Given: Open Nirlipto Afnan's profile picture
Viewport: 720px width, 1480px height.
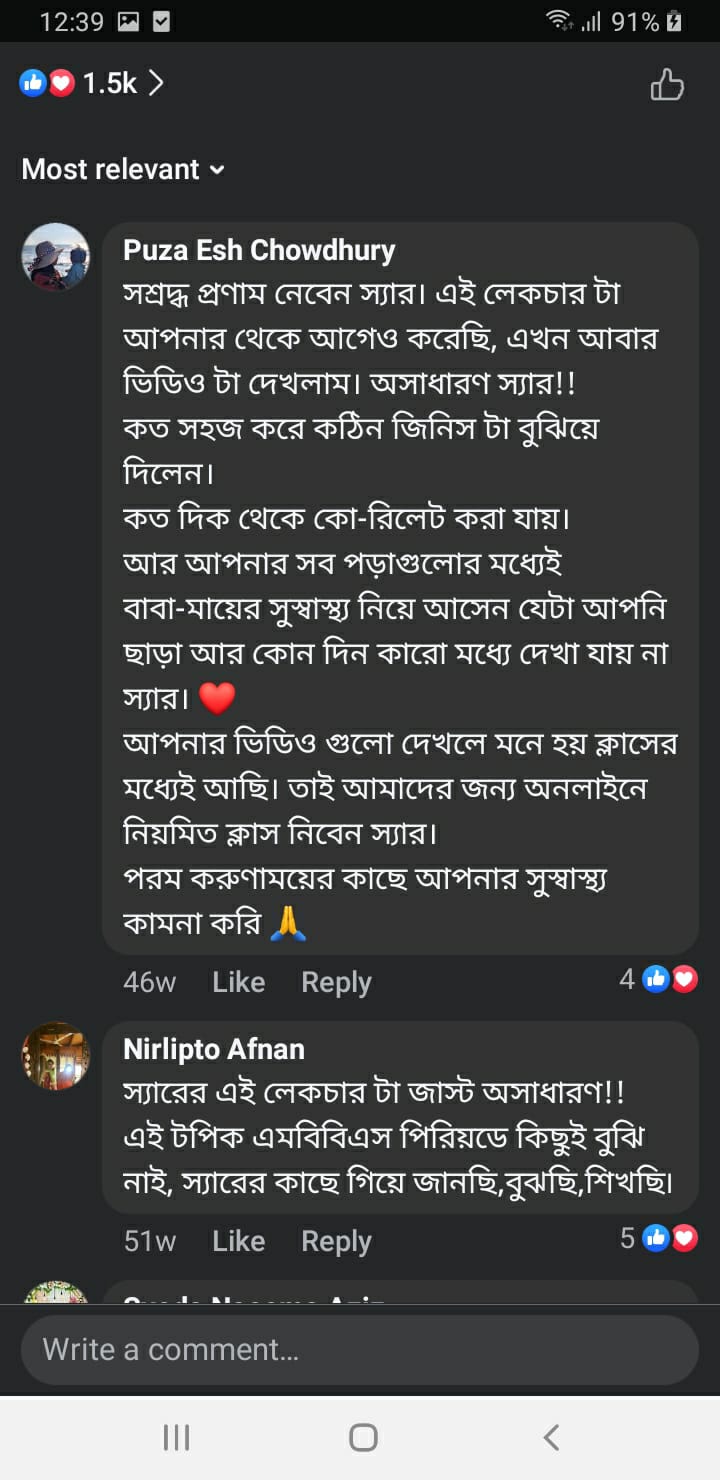Looking at the screenshot, I should (x=56, y=1056).
